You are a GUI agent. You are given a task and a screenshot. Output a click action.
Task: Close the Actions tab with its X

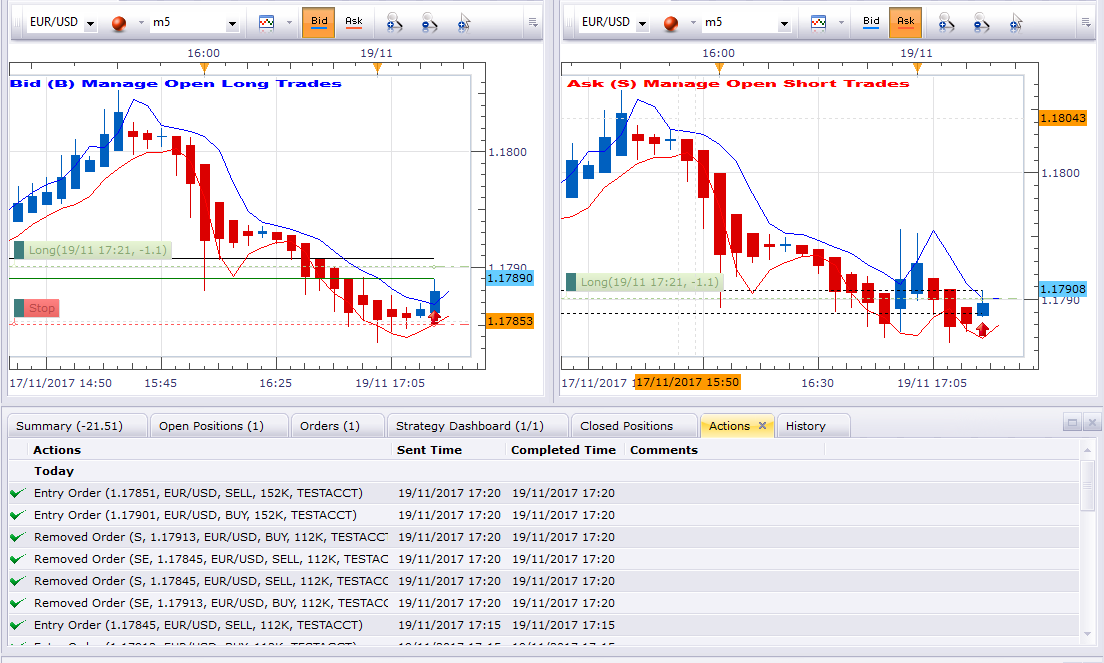pyautogui.click(x=762, y=425)
